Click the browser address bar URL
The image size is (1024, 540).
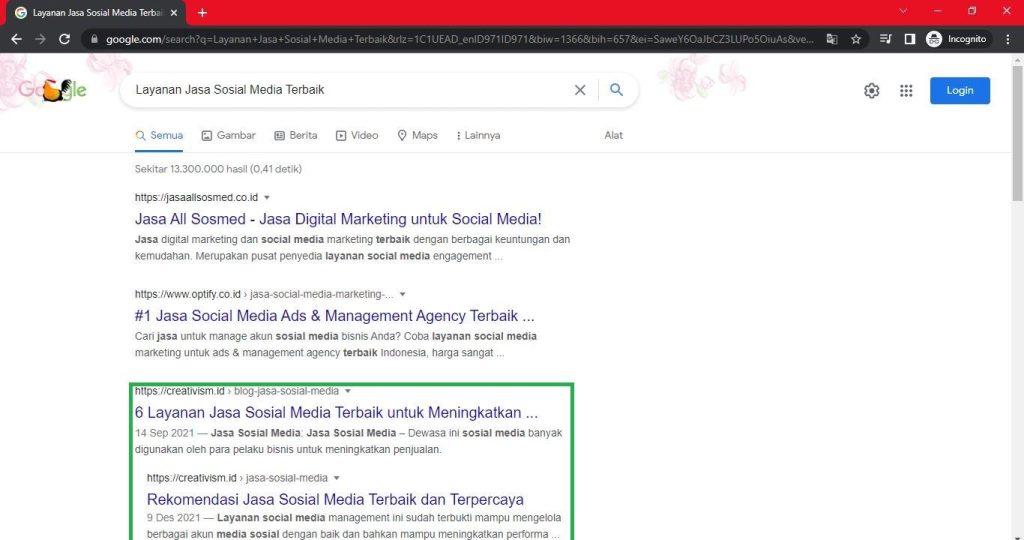(460, 39)
